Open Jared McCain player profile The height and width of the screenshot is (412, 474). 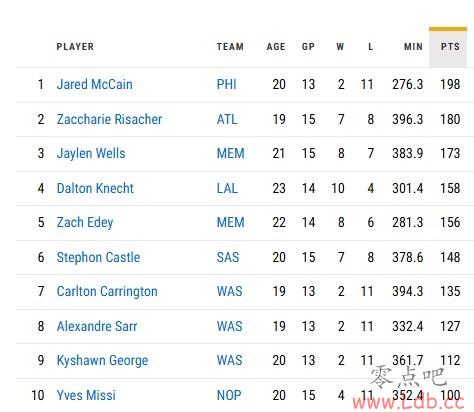coord(94,84)
